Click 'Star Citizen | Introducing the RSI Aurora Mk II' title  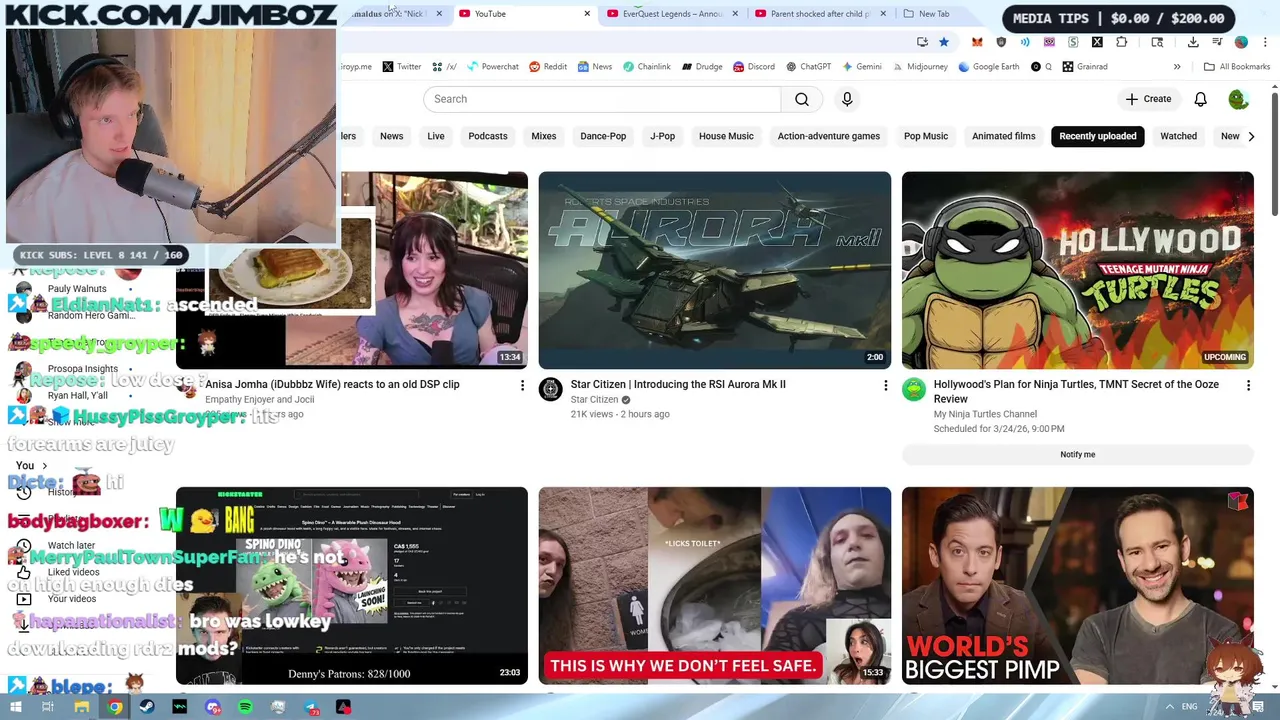pyautogui.click(x=678, y=384)
